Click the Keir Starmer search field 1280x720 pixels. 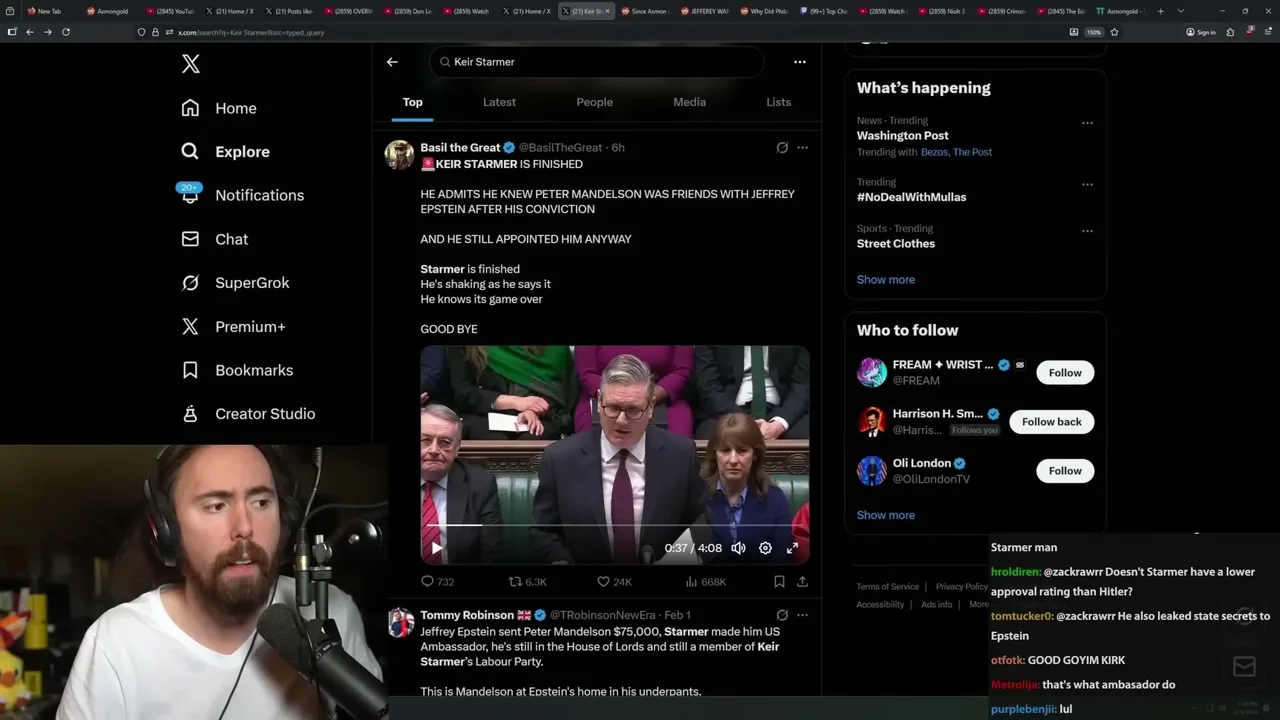(597, 62)
